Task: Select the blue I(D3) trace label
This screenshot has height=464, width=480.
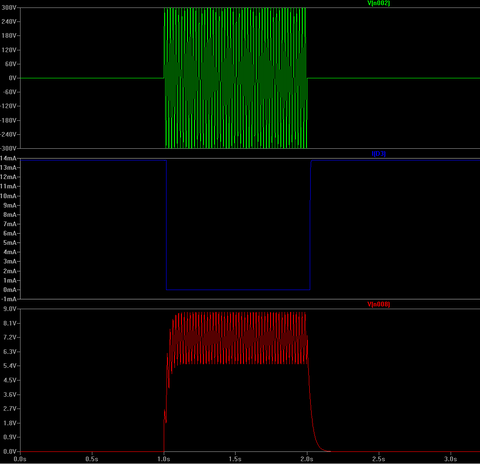Action: click(x=379, y=154)
